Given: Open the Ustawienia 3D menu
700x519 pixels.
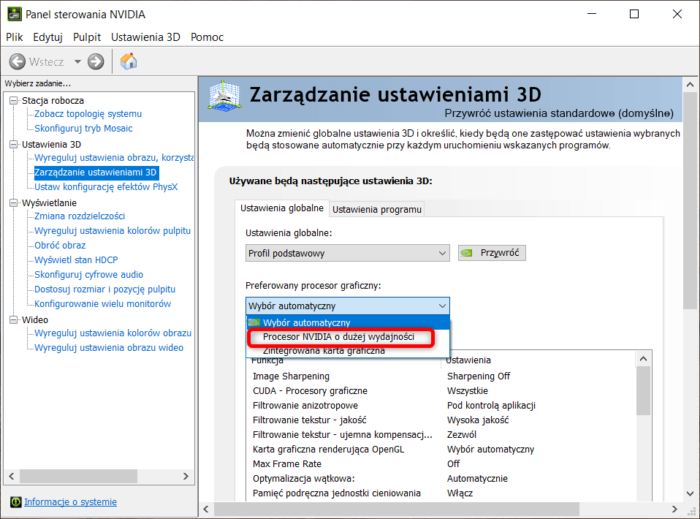Looking at the screenshot, I should 146,37.
